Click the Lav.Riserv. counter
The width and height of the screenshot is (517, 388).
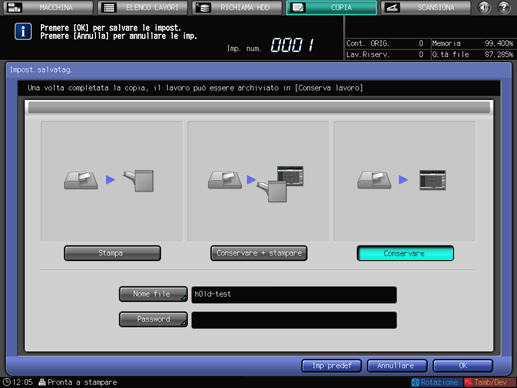385,54
